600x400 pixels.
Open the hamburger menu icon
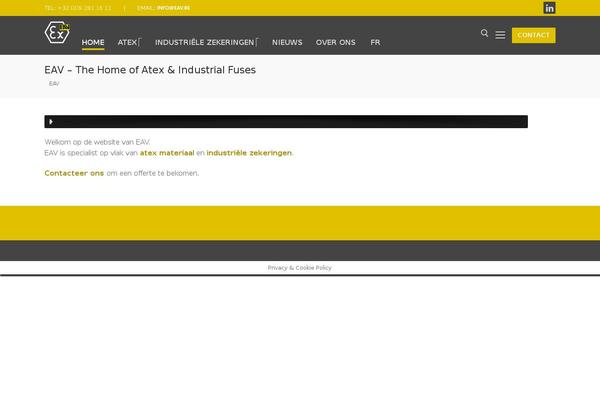pyautogui.click(x=500, y=35)
